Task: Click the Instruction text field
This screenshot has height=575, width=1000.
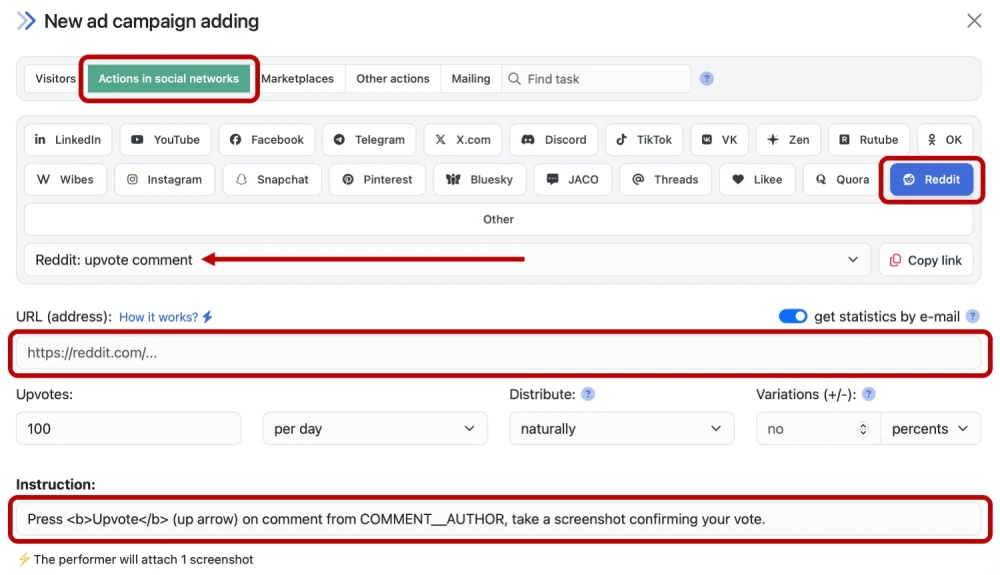Action: click(x=499, y=519)
